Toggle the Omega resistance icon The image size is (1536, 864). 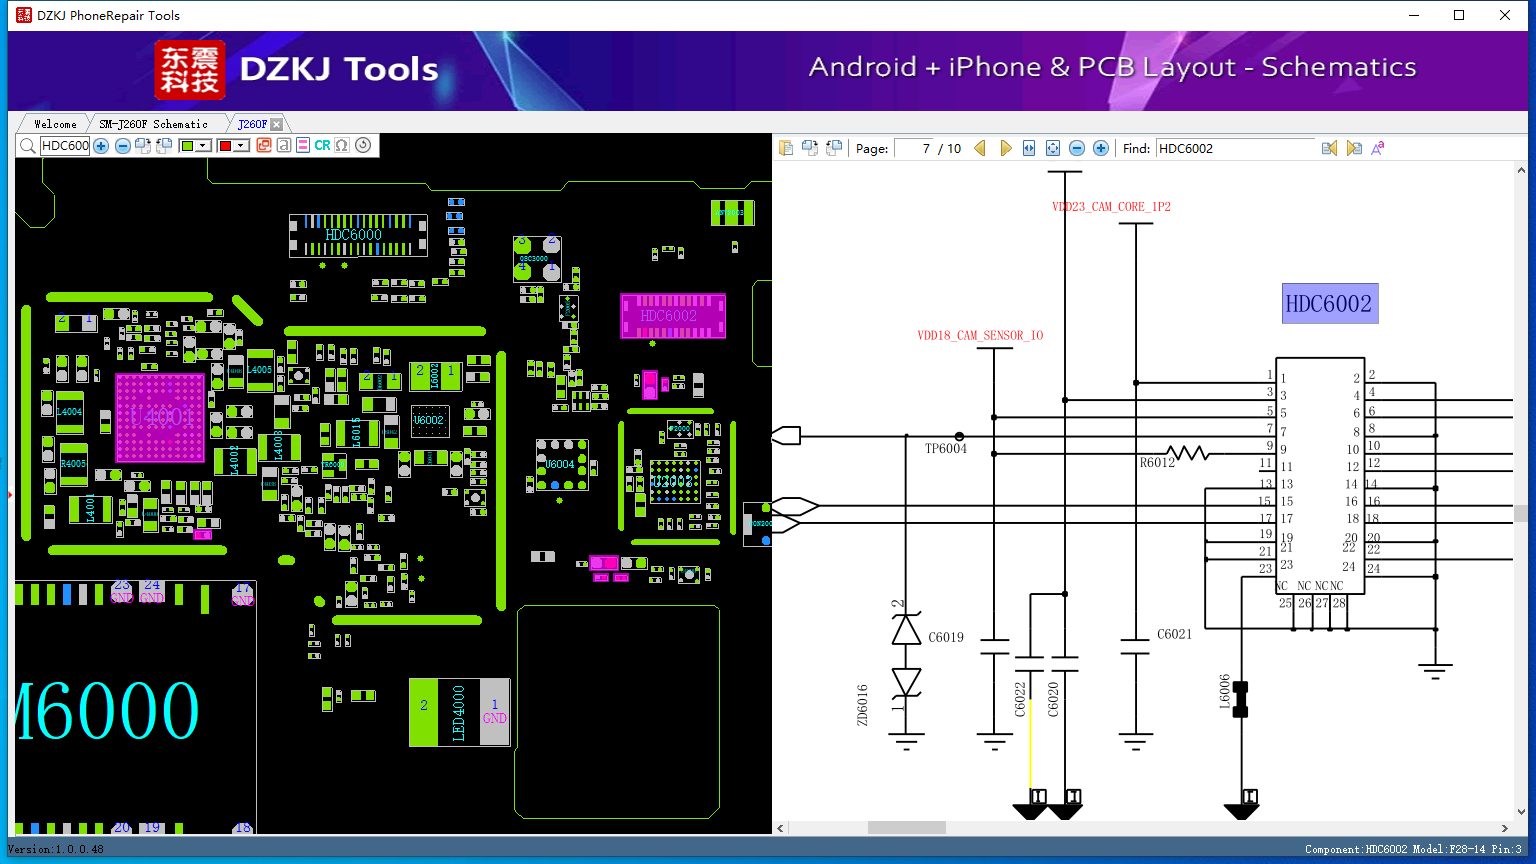click(x=342, y=146)
